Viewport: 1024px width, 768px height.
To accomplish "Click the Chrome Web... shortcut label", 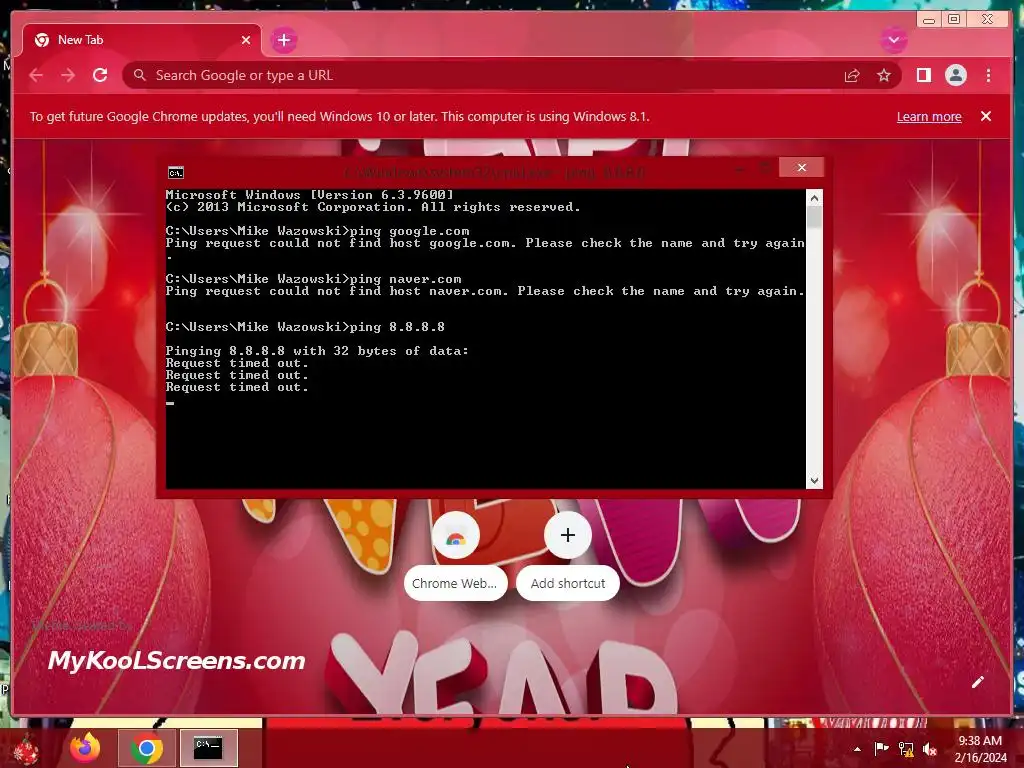I will [455, 583].
